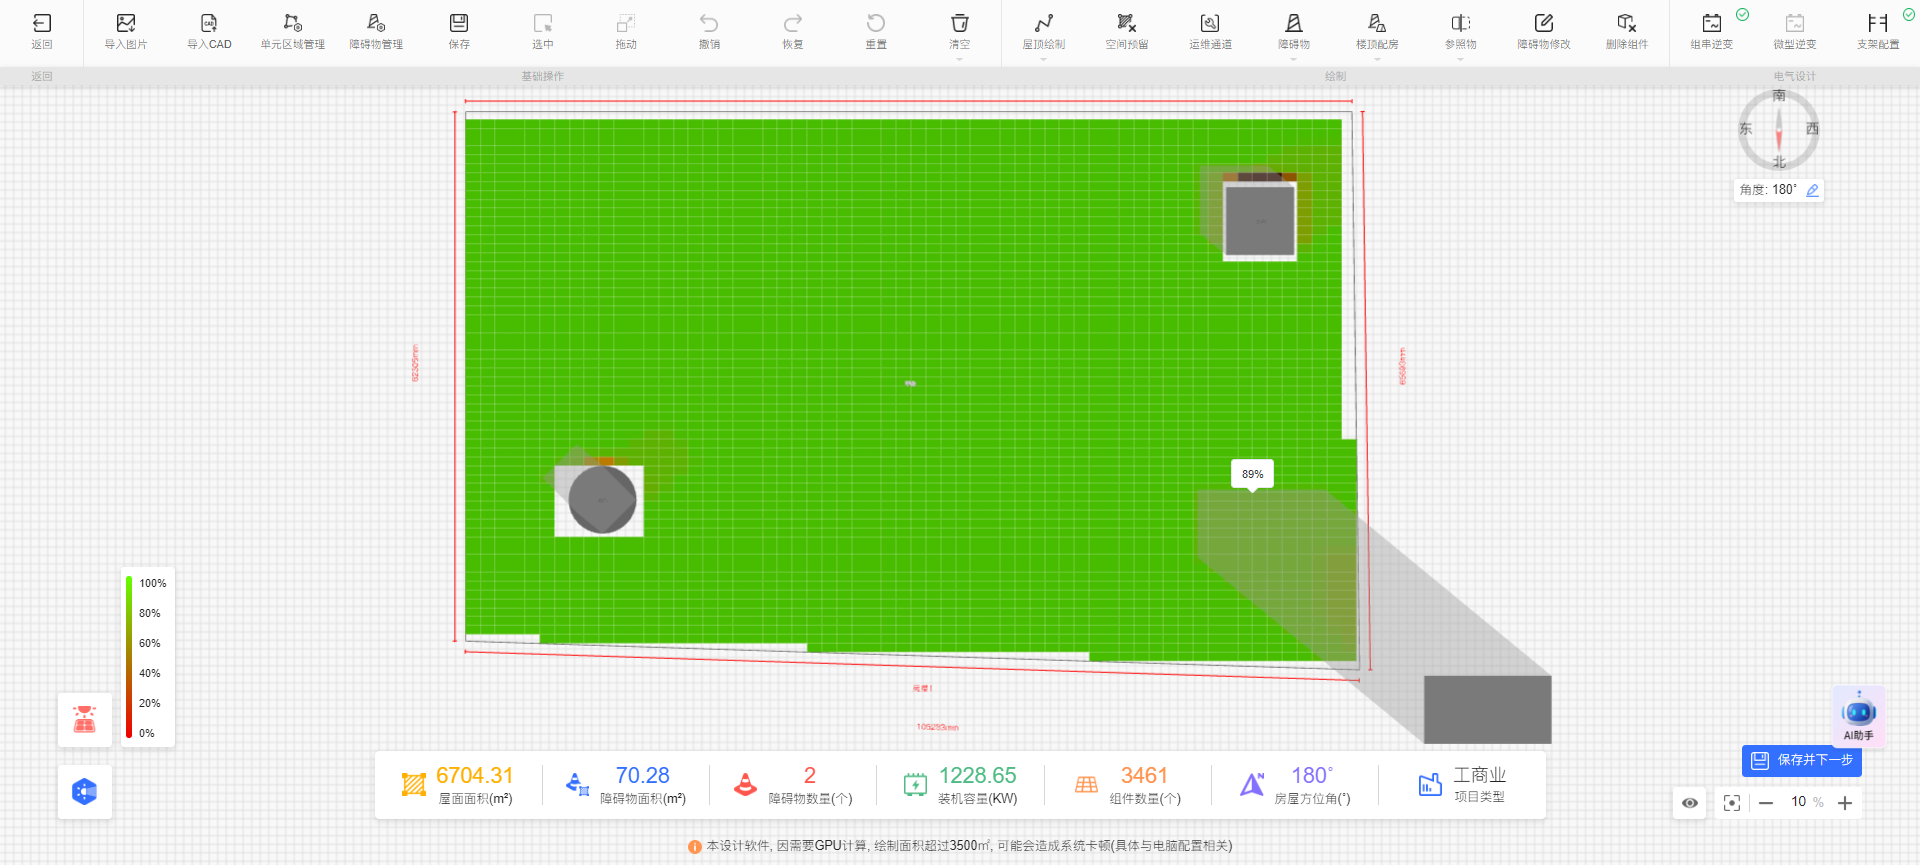Click the dark gray building block outside roof

[x=1487, y=709]
